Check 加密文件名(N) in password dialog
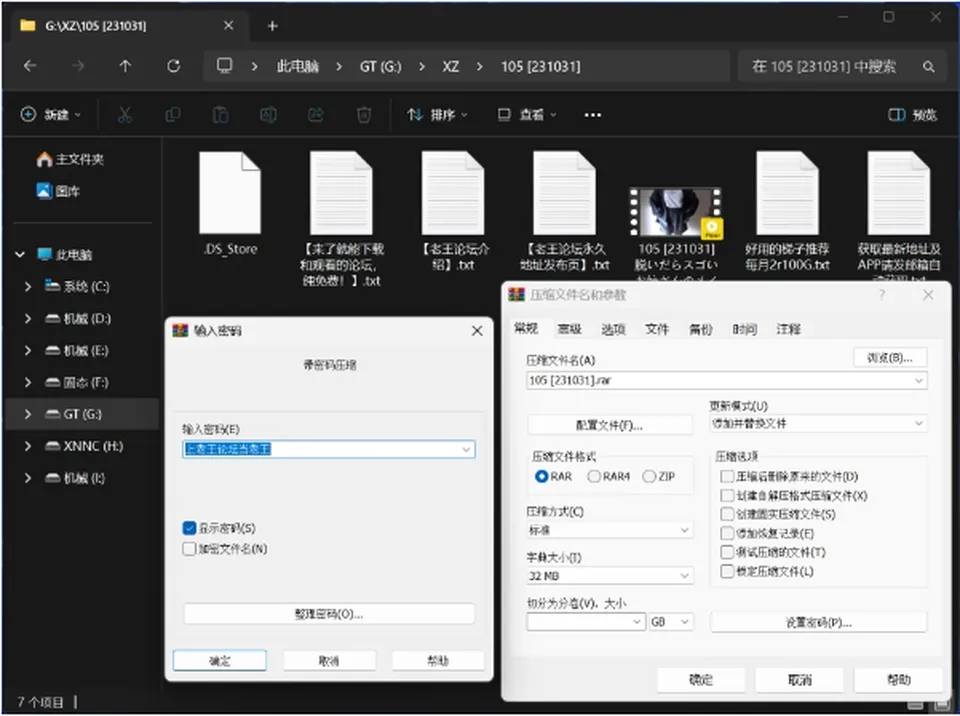 189,549
